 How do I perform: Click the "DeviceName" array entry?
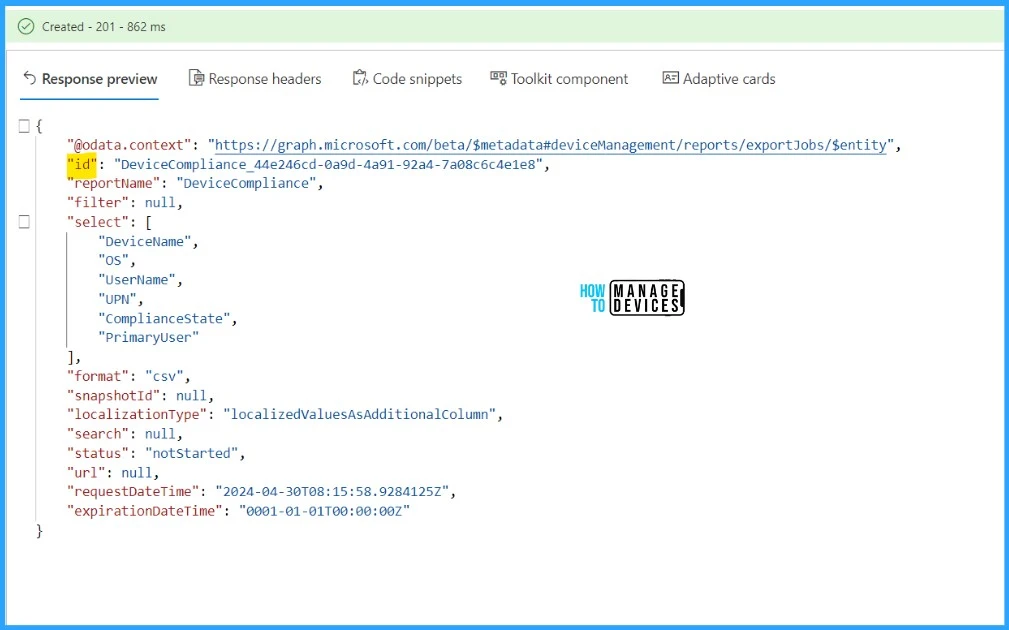(x=145, y=241)
